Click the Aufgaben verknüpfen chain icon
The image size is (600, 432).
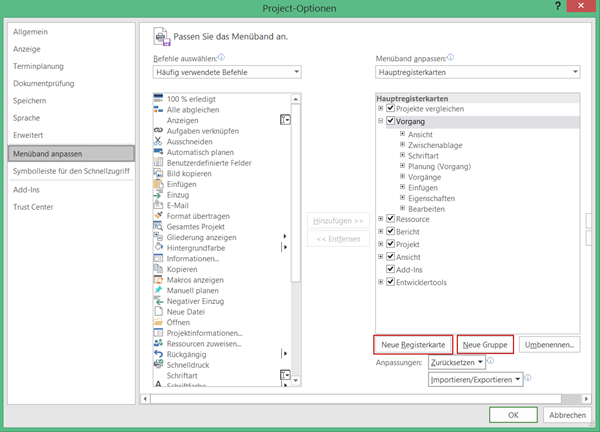click(158, 130)
